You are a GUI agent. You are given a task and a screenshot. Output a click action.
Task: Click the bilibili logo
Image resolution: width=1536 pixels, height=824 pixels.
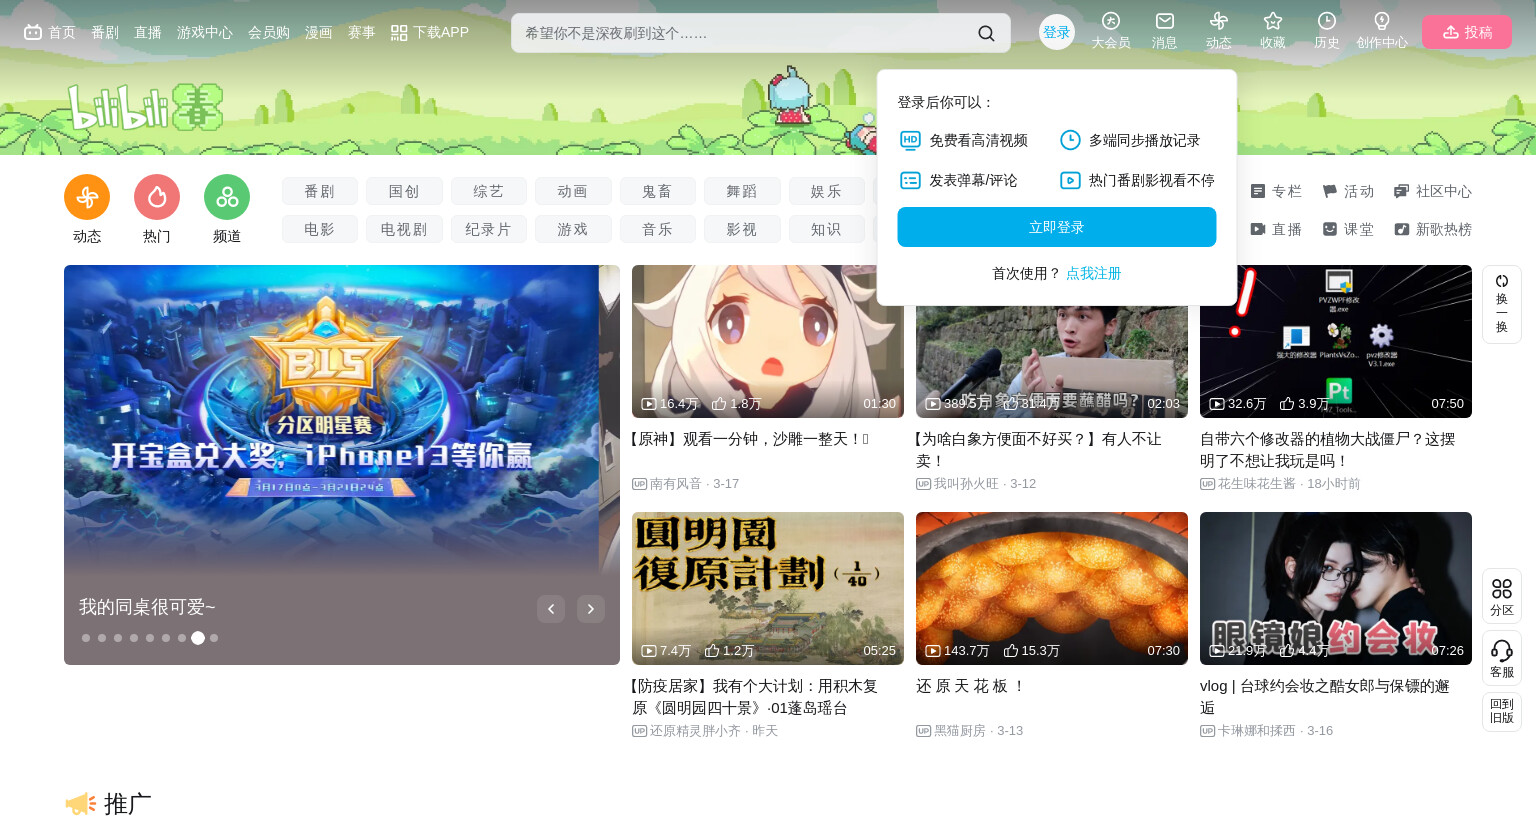145,107
